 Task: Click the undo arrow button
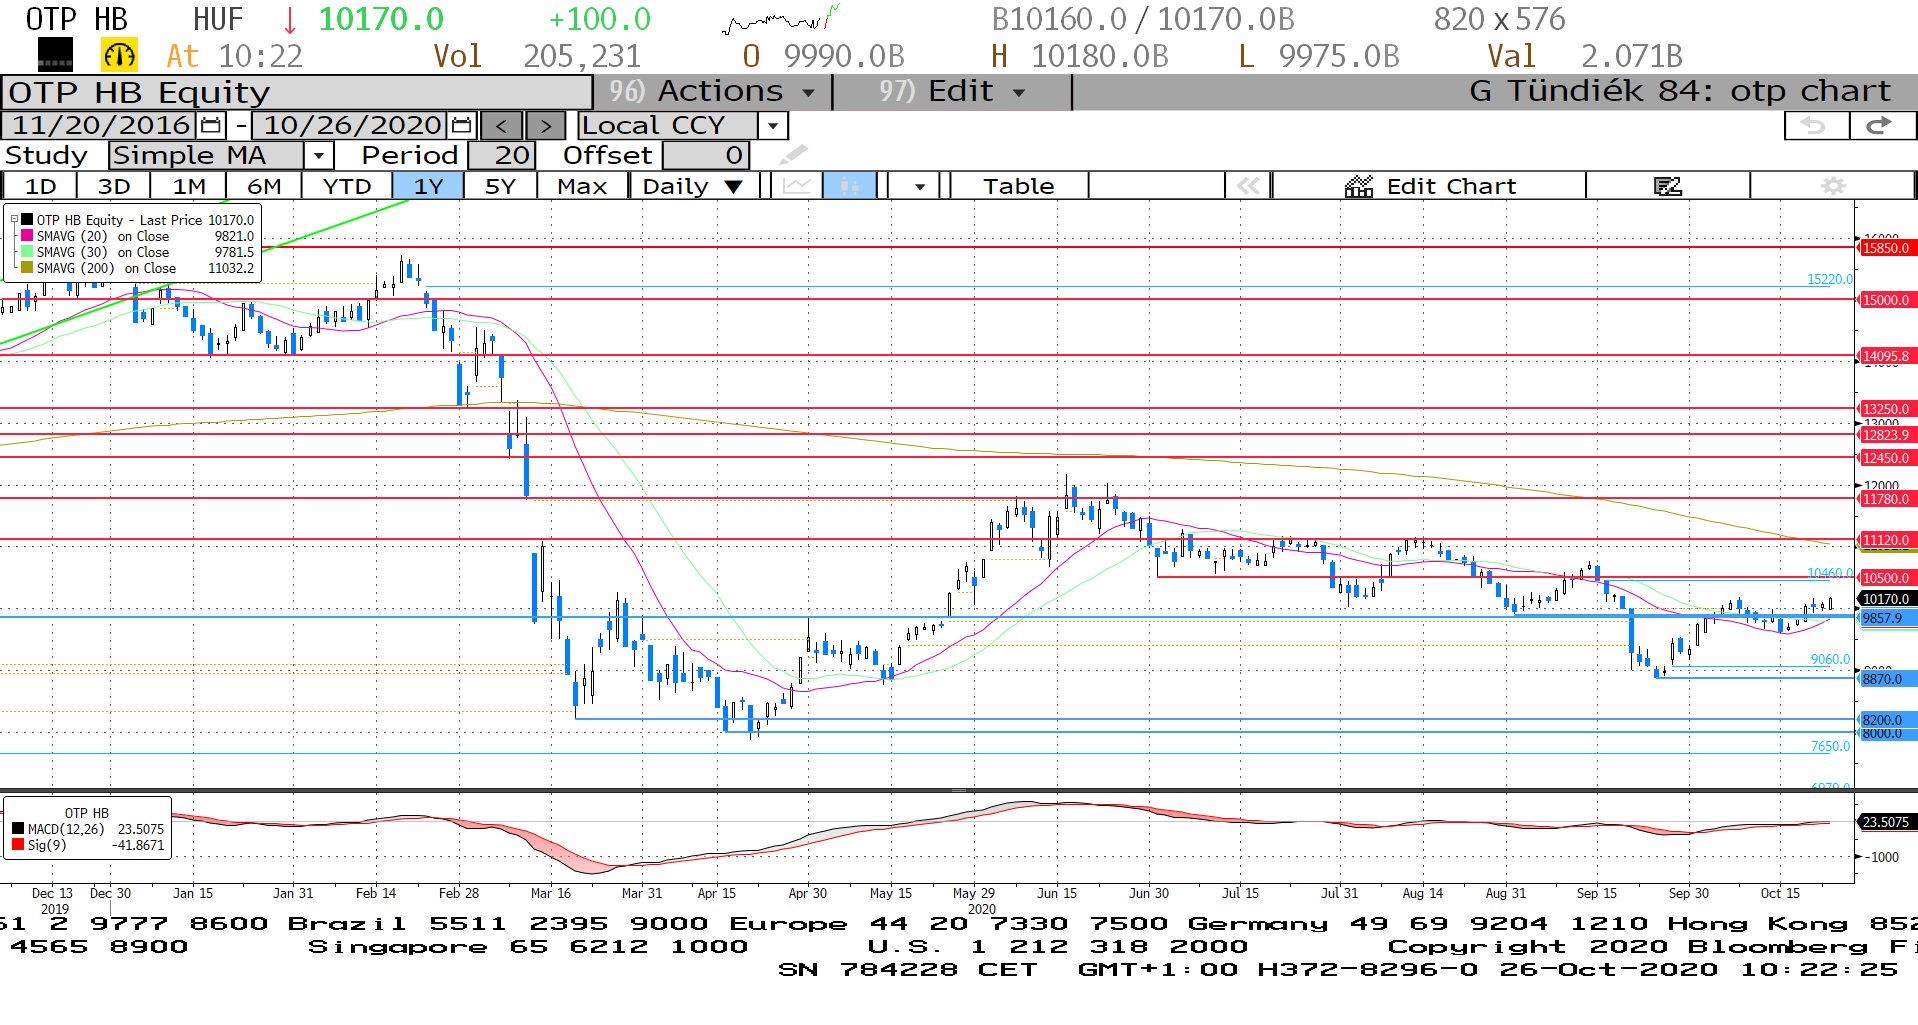click(x=1815, y=126)
